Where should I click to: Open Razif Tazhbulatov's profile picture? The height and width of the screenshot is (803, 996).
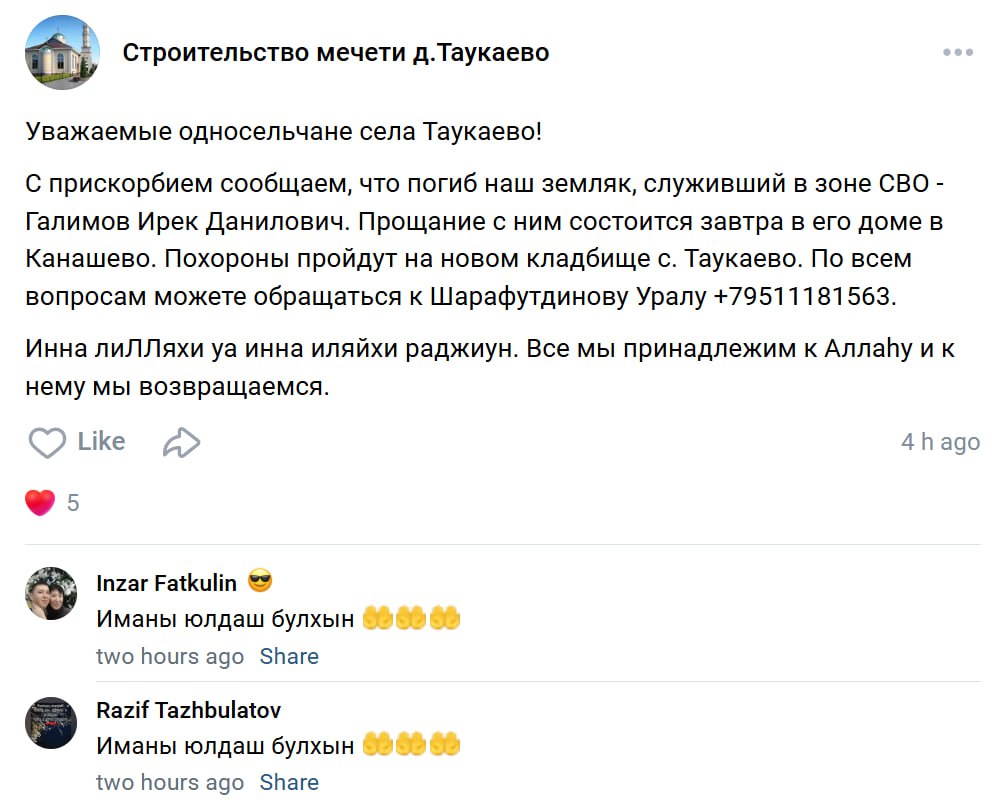(51, 722)
